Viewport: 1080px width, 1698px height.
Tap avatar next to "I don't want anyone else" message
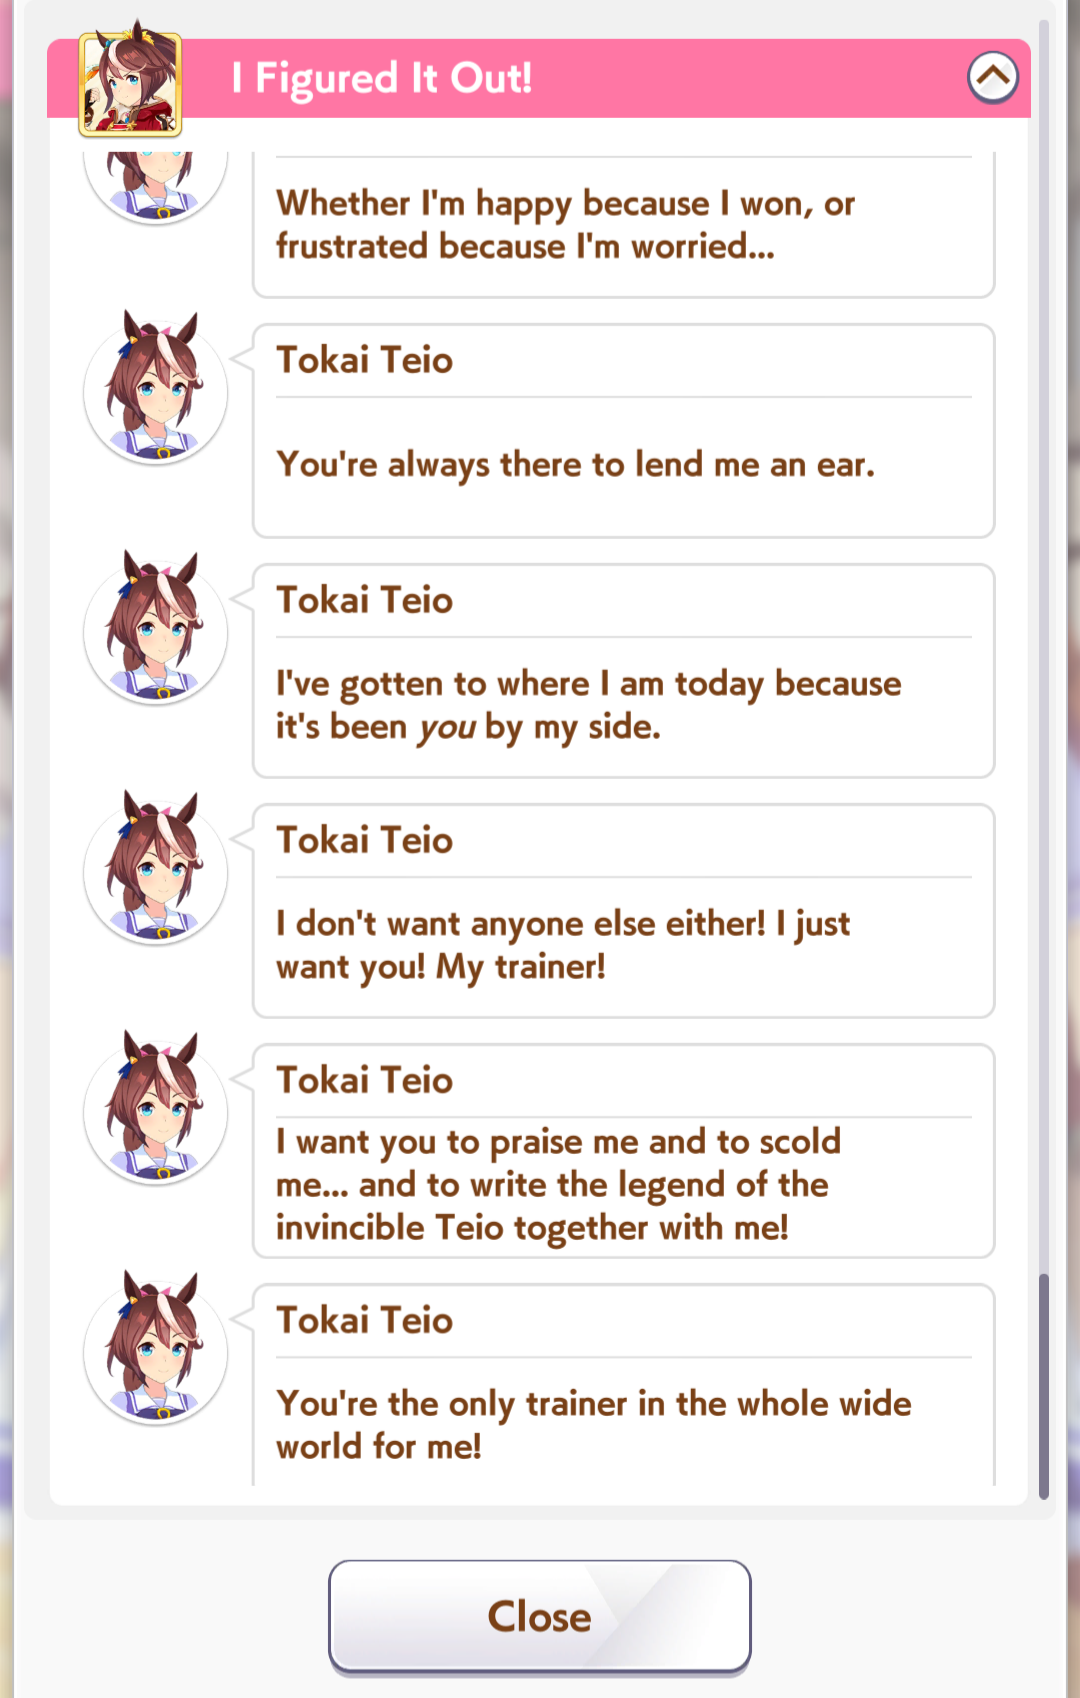pyautogui.click(x=156, y=869)
